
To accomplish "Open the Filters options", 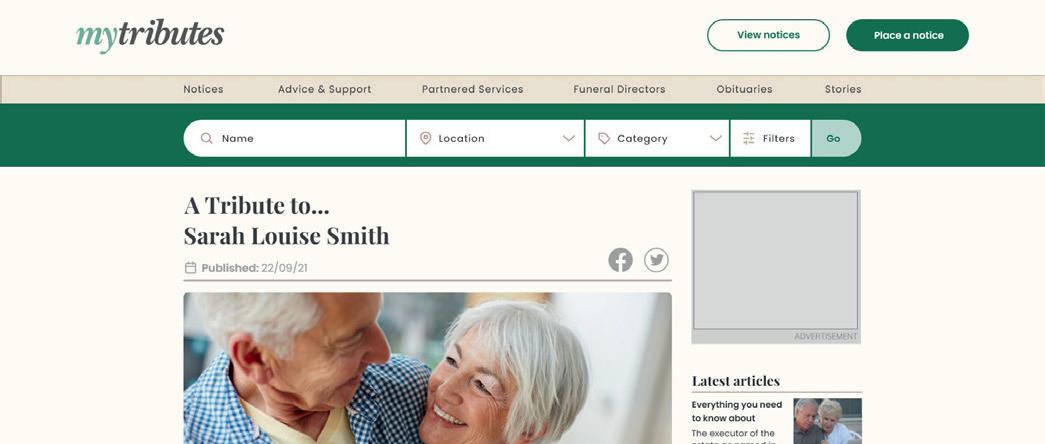I will pyautogui.click(x=770, y=138).
